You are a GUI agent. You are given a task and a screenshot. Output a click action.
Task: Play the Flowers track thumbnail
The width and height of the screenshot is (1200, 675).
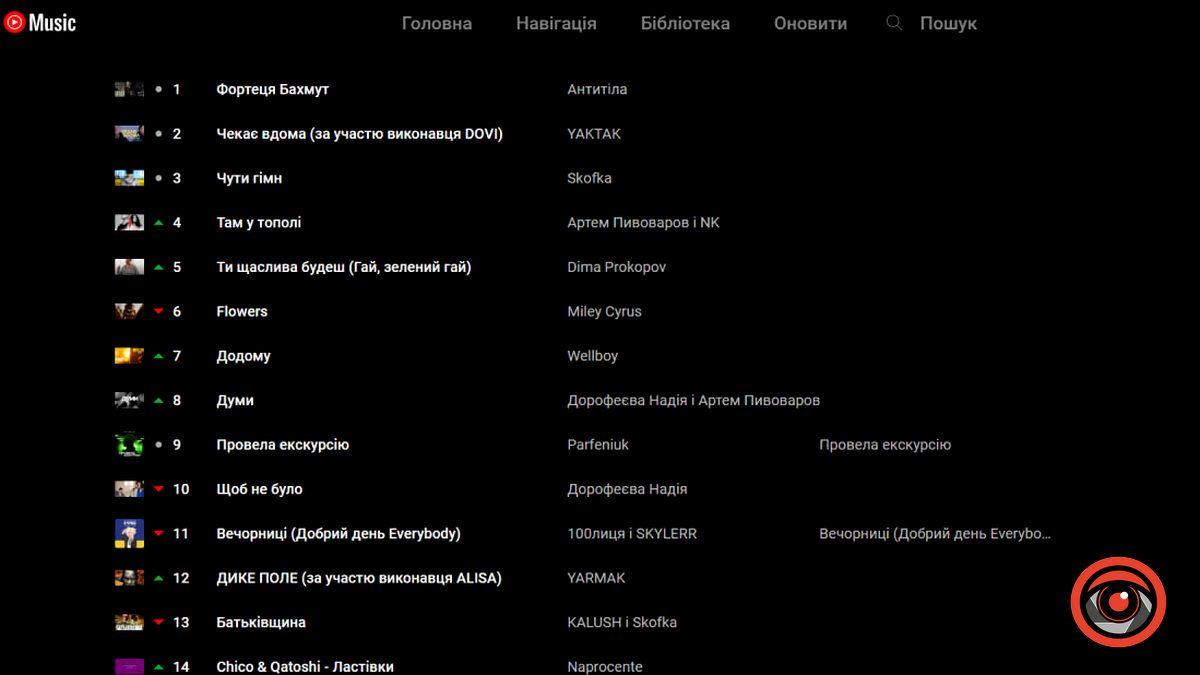pos(129,311)
